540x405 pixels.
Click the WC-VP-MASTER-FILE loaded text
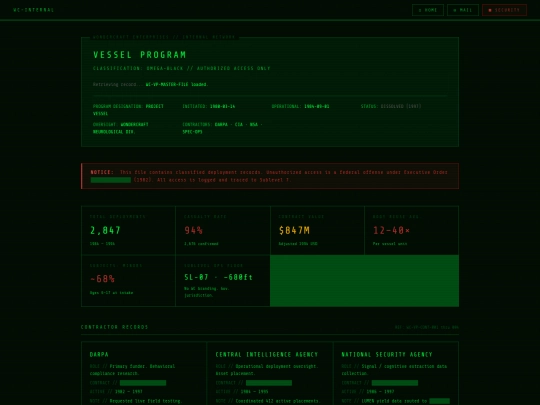[177, 84]
